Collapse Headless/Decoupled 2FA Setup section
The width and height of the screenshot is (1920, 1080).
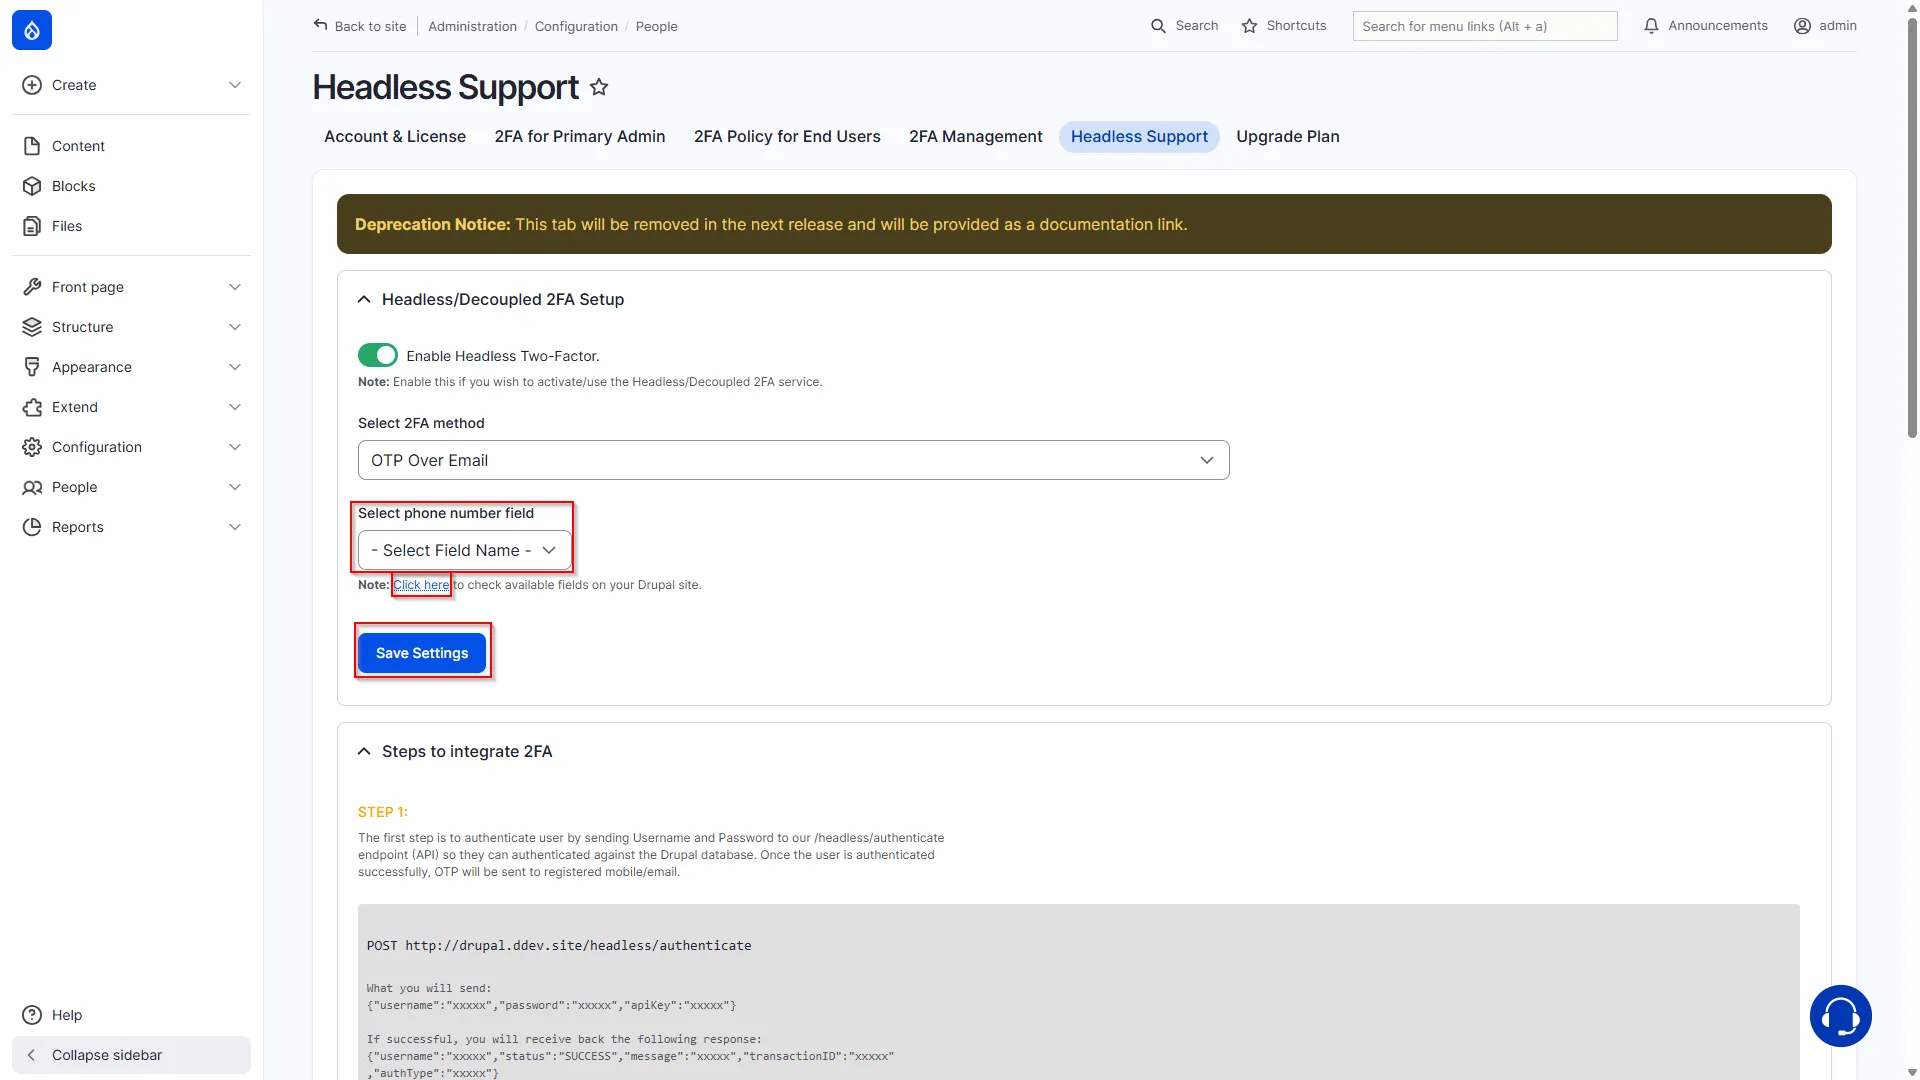[x=364, y=299]
